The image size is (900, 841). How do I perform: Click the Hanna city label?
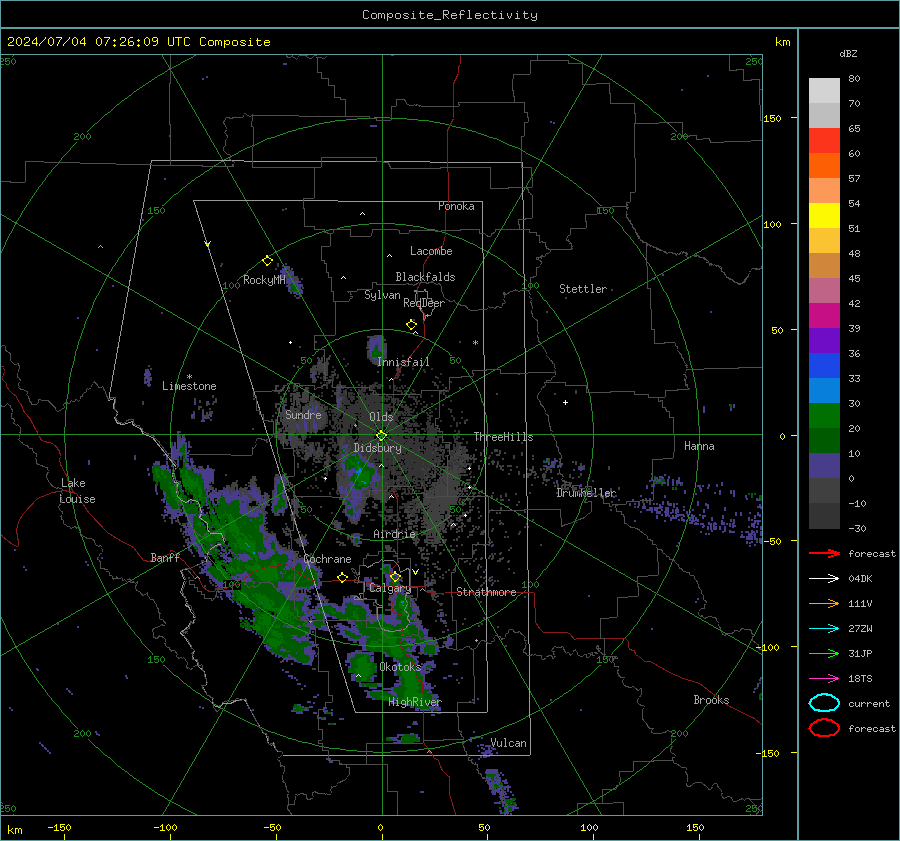coord(699,446)
